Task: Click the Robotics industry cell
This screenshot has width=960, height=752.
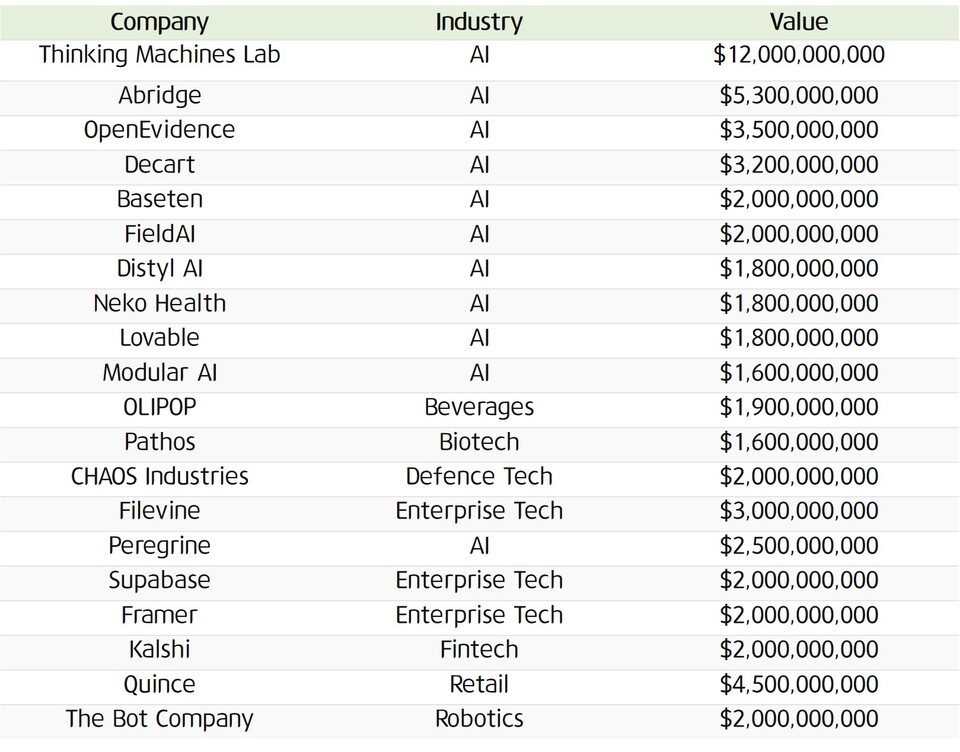Action: point(479,718)
